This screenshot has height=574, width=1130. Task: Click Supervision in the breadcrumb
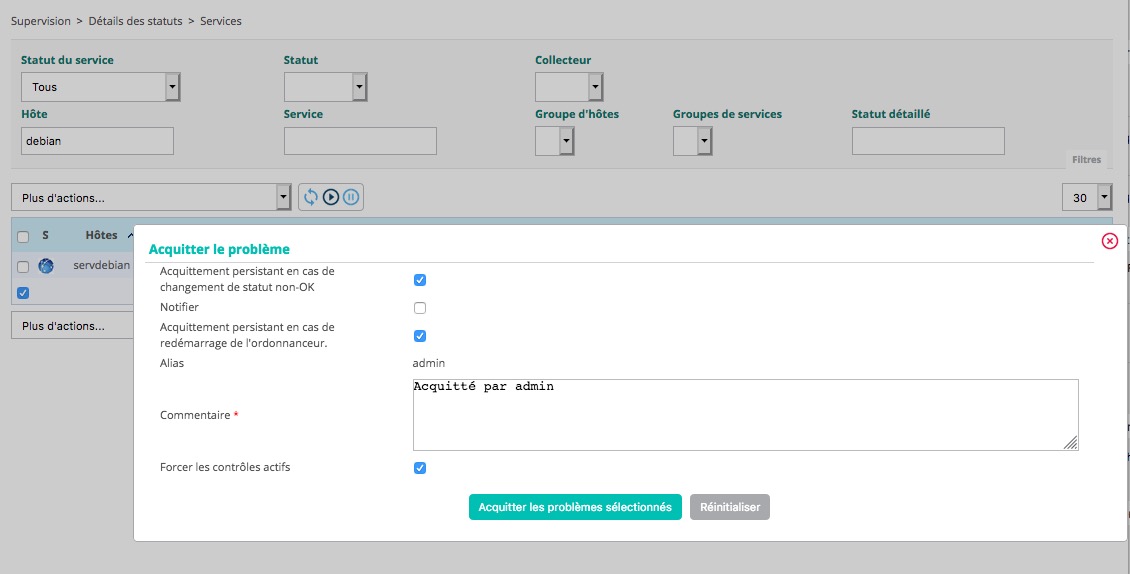pos(41,21)
